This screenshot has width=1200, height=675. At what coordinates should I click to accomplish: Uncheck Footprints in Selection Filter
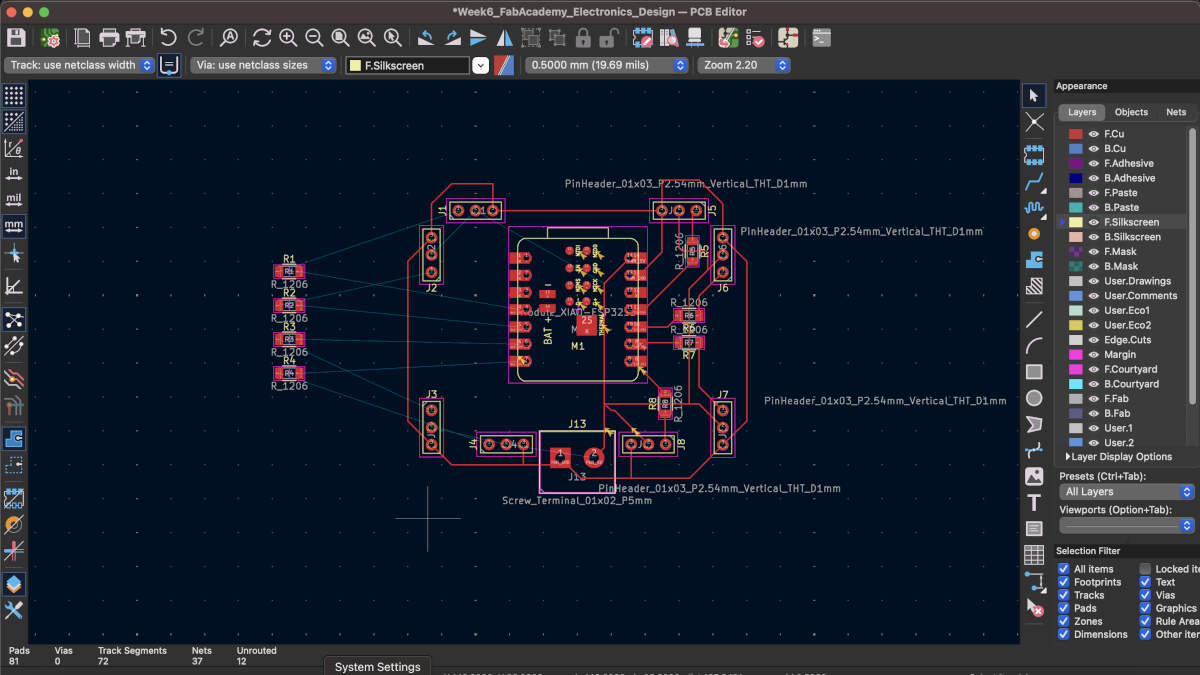(x=1064, y=582)
